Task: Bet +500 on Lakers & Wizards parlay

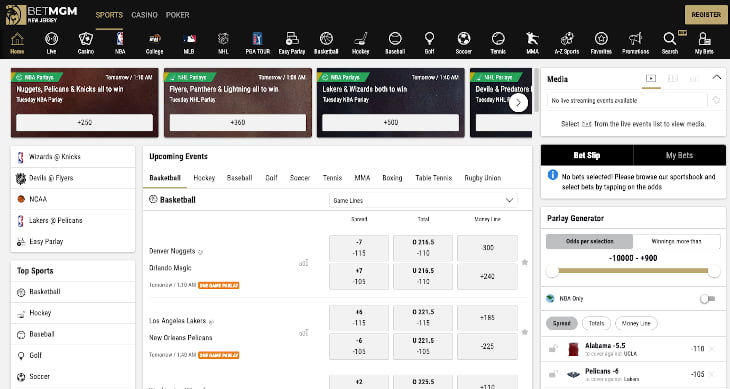Action: [x=391, y=122]
